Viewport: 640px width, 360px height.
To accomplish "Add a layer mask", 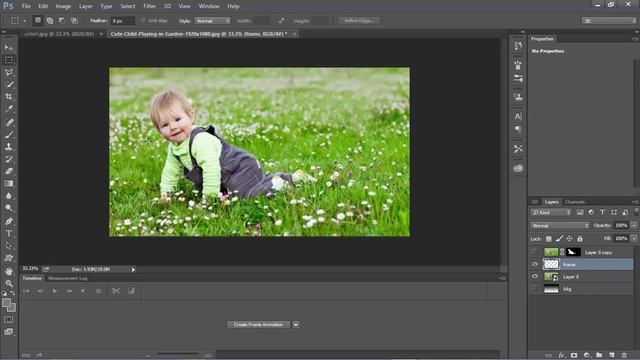I will click(x=574, y=355).
